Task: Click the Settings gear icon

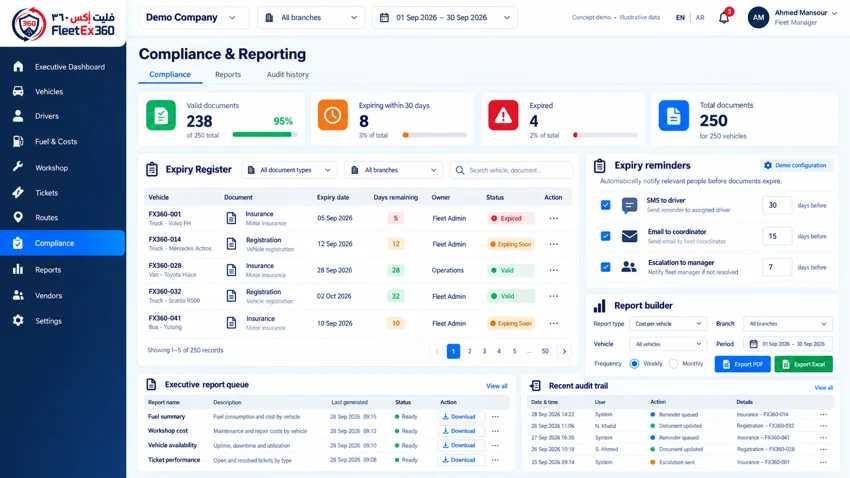Action: coord(18,321)
